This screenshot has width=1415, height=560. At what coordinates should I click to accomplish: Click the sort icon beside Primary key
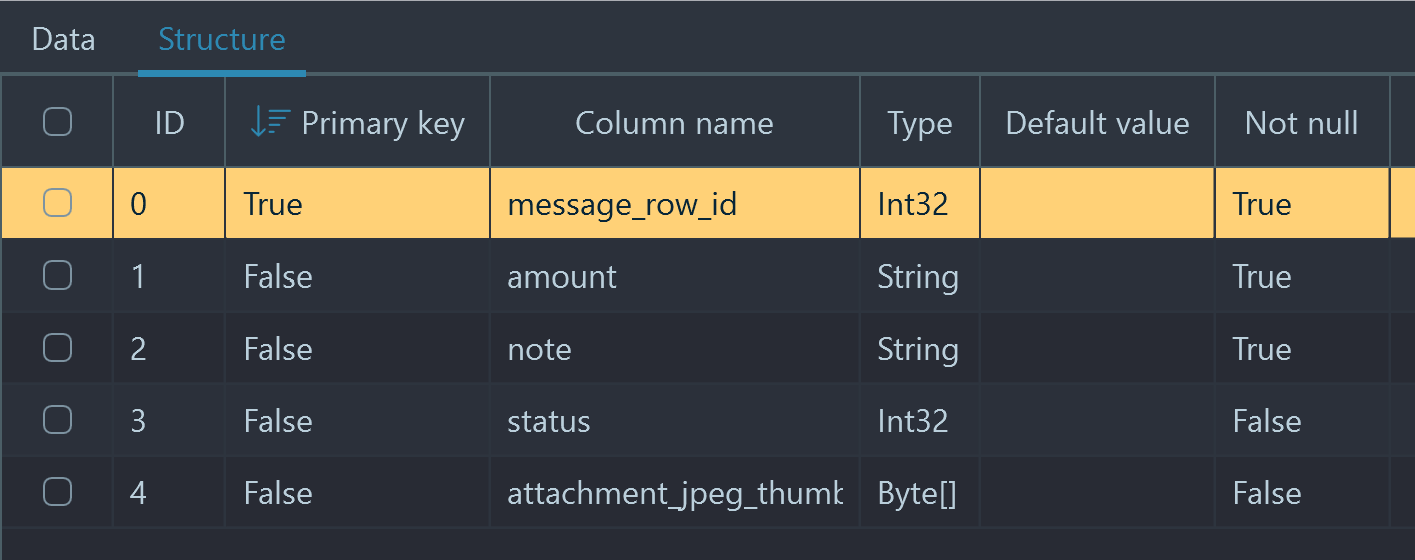[x=269, y=123]
